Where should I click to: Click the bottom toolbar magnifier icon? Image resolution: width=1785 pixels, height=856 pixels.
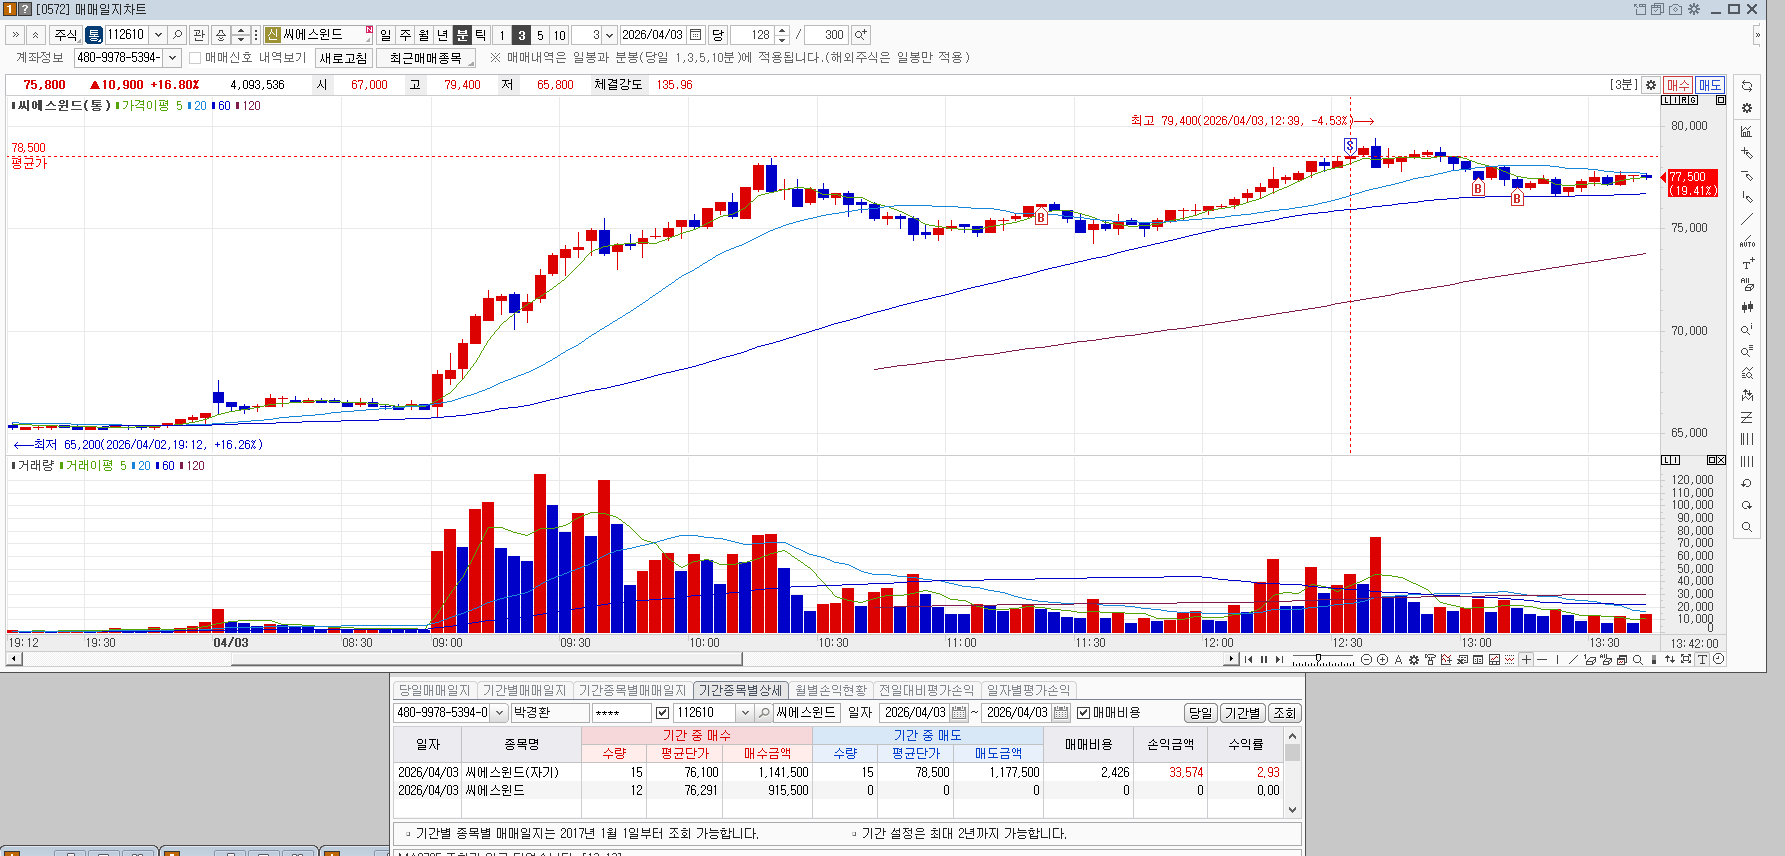pos(1638,660)
